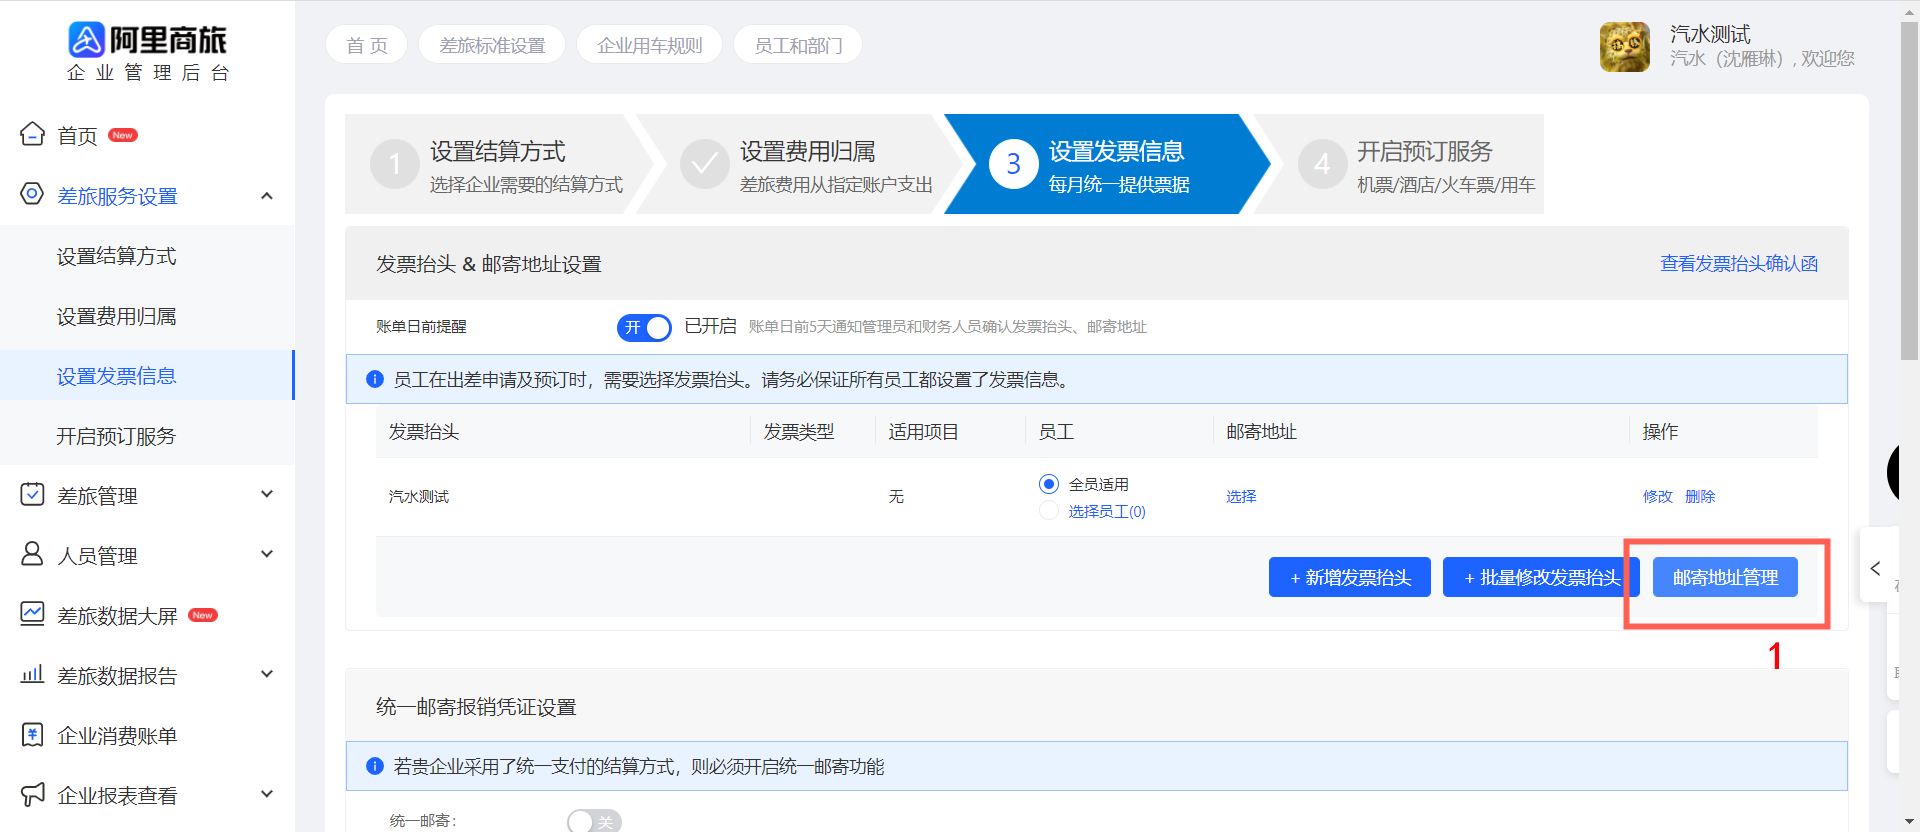Click the 企业报表查看 megaphone icon
This screenshot has height=832, width=1920.
click(x=32, y=794)
